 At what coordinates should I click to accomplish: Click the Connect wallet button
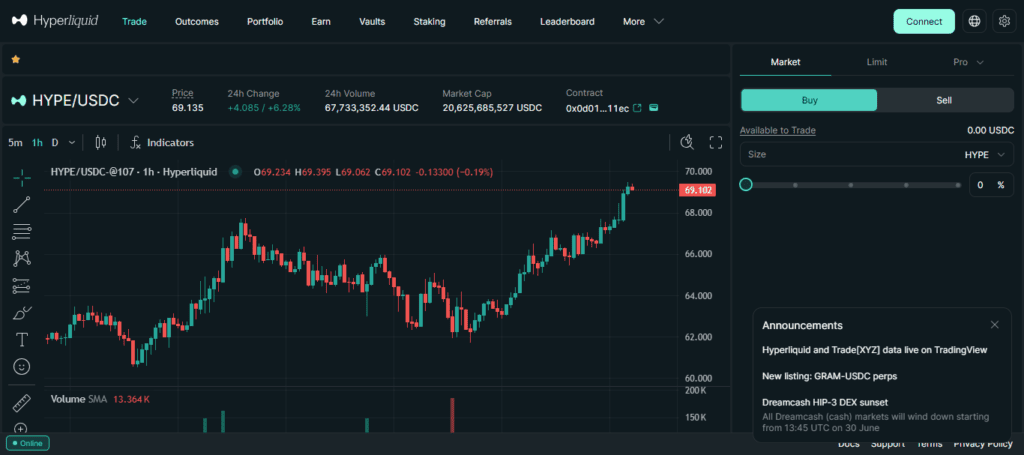click(x=924, y=22)
